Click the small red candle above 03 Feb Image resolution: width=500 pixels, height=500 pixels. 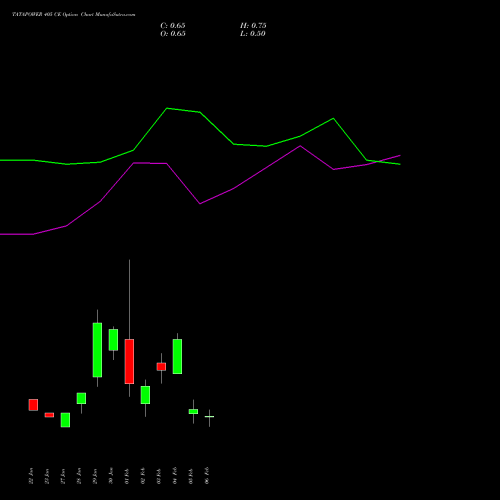(x=161, y=367)
